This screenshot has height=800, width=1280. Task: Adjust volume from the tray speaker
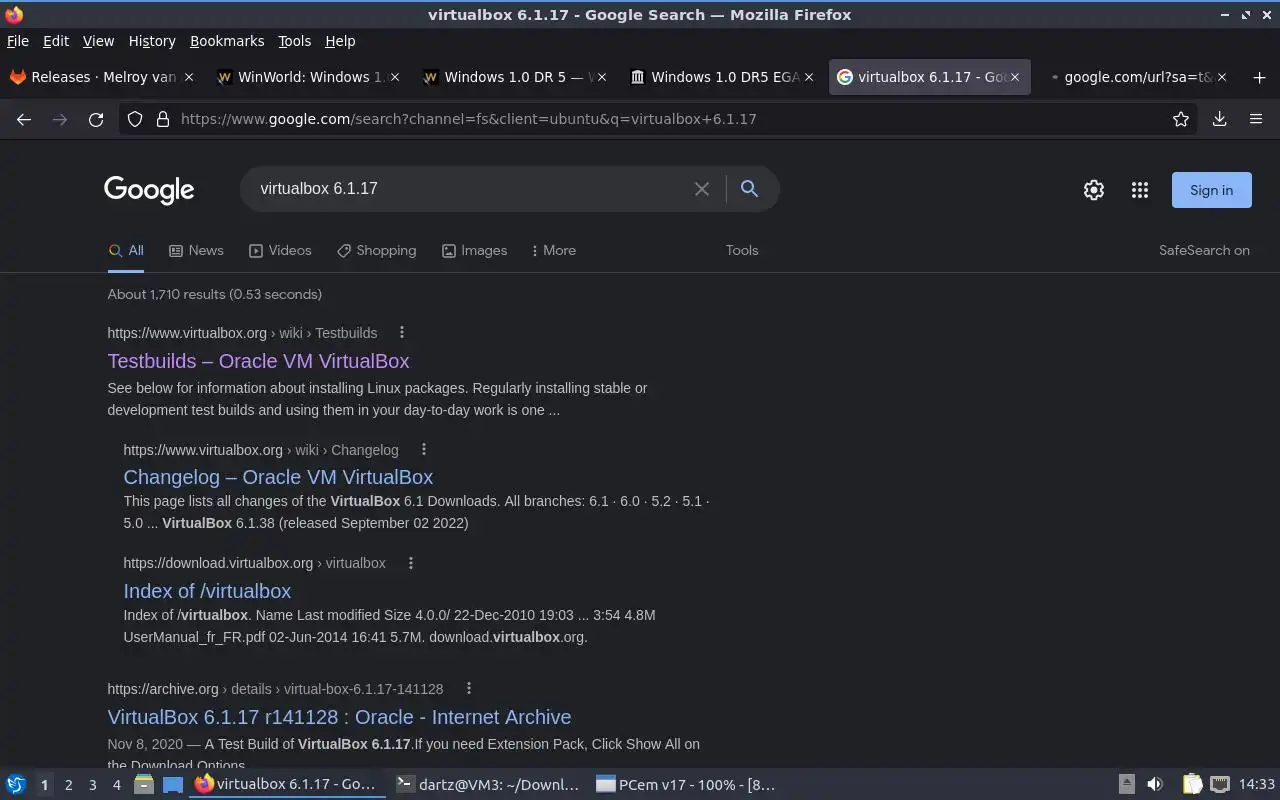click(1155, 785)
